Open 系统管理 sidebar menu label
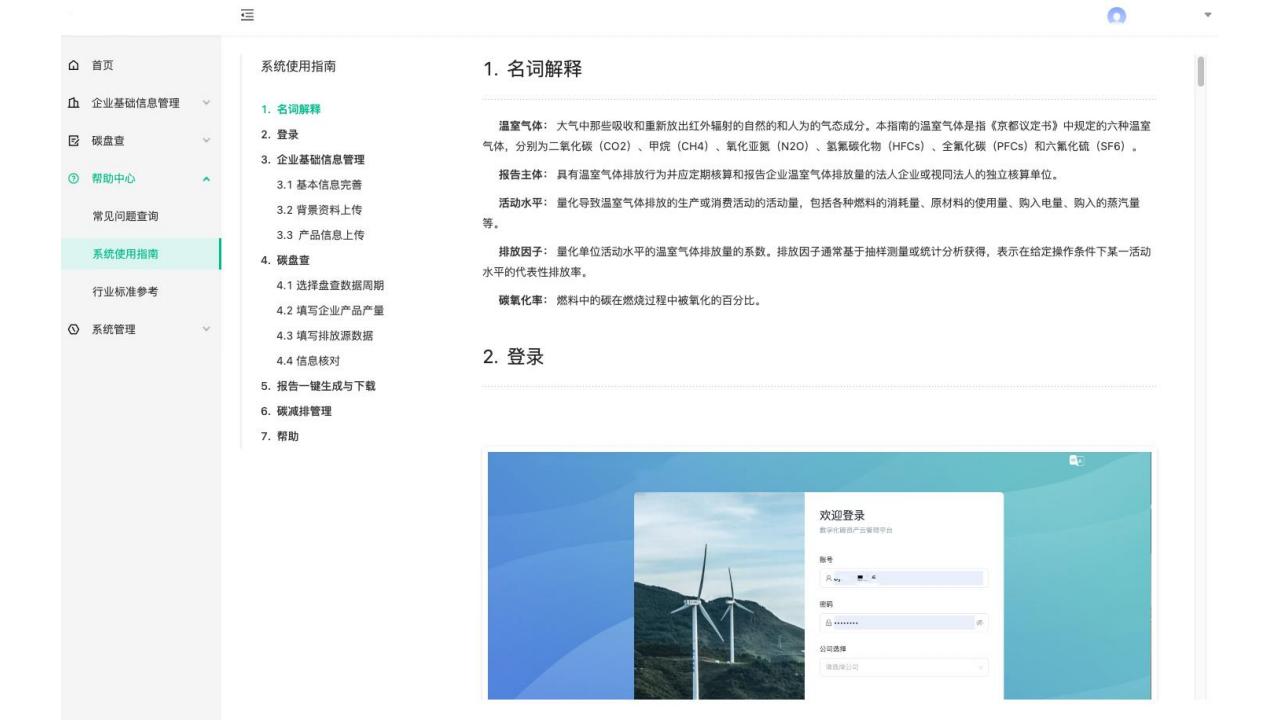 tap(114, 330)
